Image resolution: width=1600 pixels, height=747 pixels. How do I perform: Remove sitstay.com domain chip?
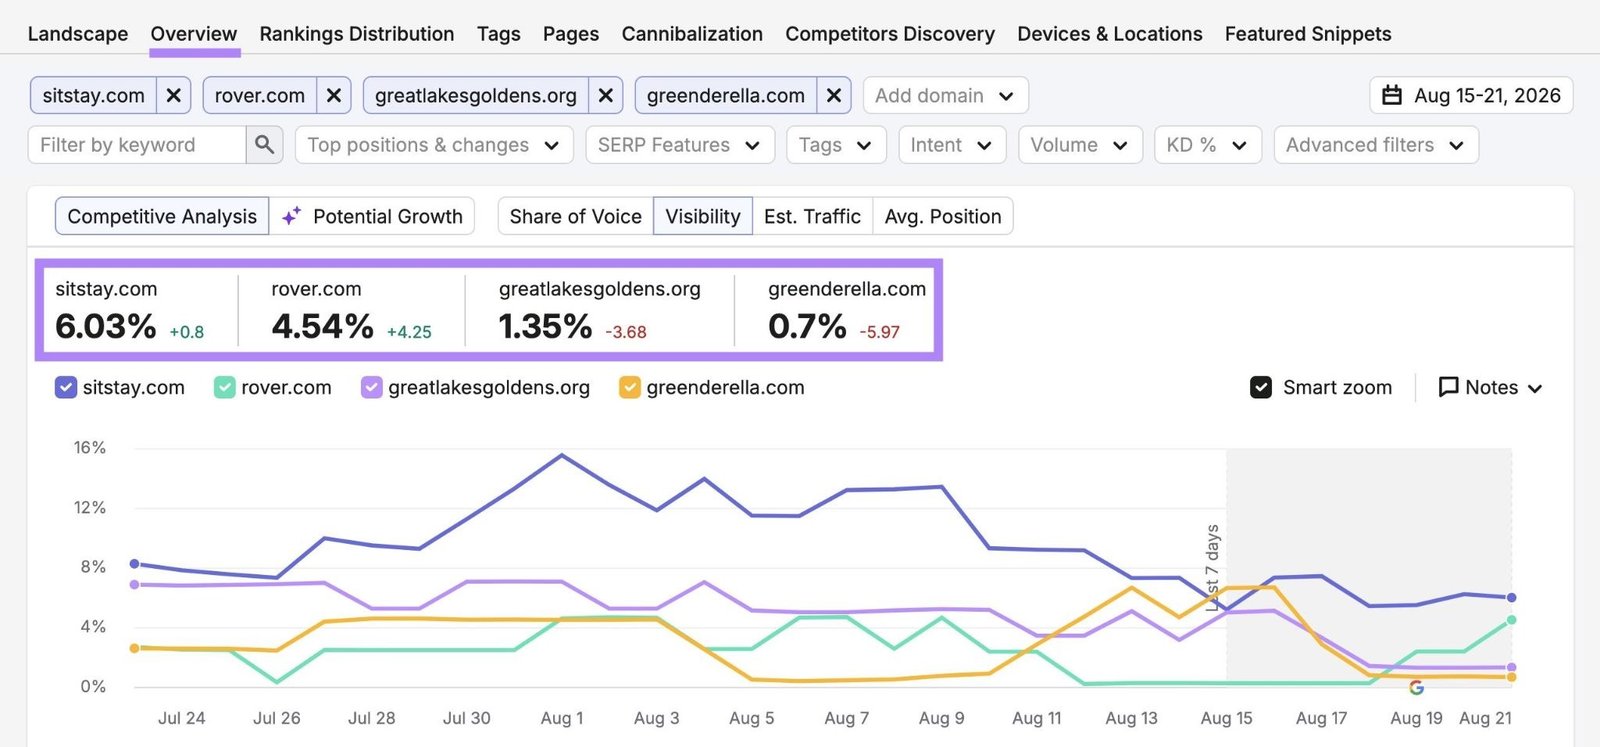point(173,95)
